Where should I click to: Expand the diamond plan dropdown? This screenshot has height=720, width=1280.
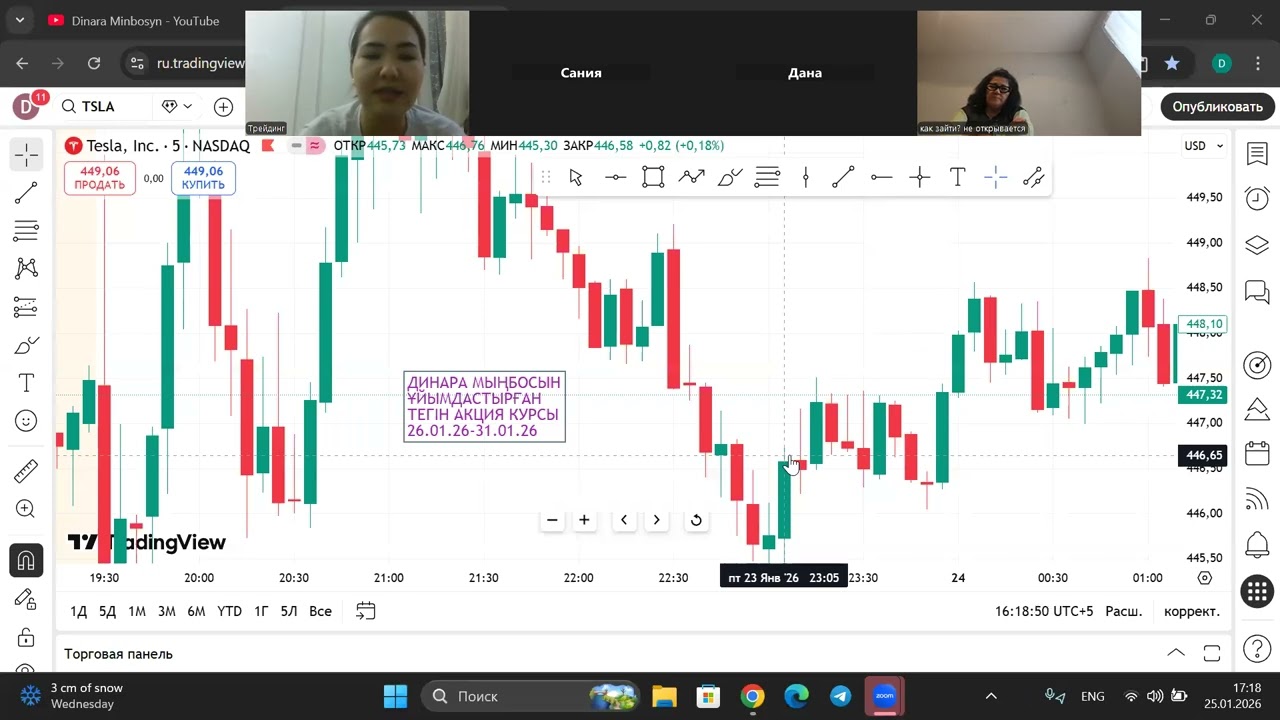pos(177,106)
